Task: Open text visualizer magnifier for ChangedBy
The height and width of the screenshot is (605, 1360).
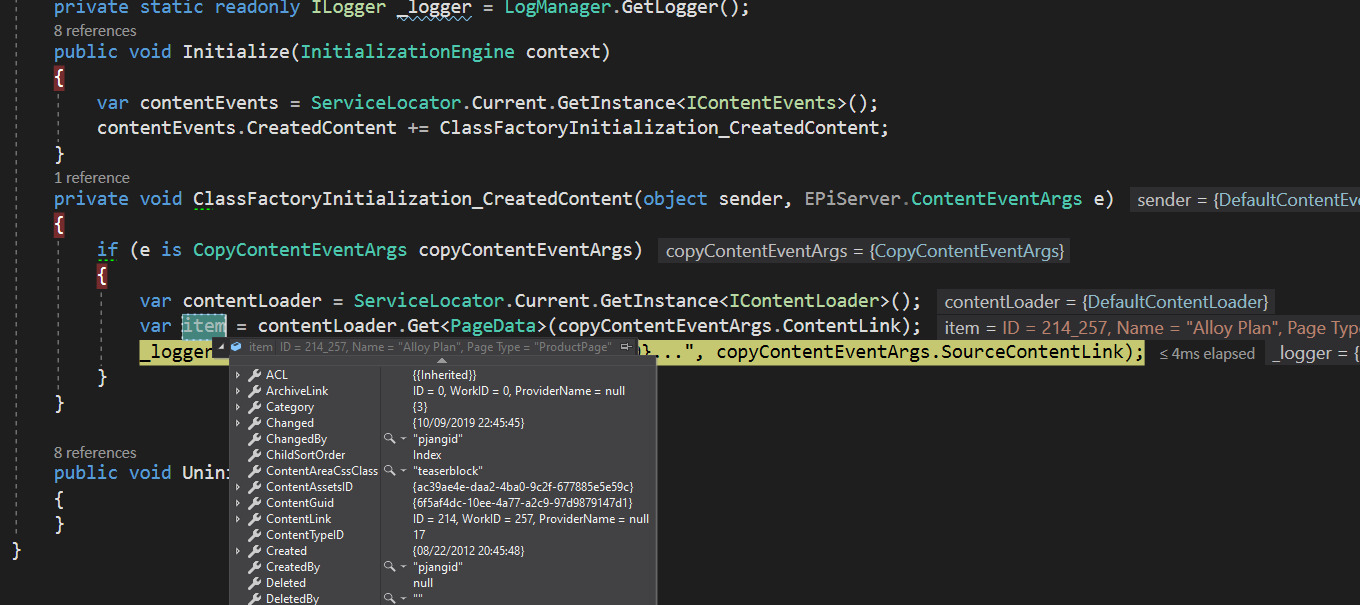Action: [390, 439]
